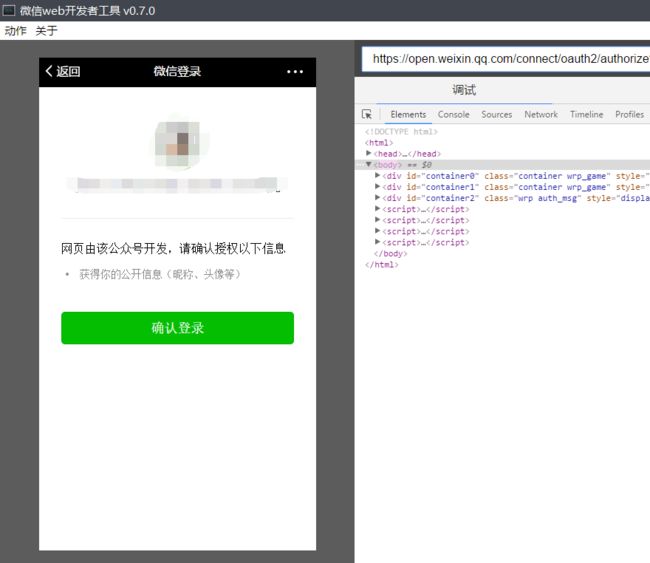Click the app icon in title bar
Viewport: 650px width, 563px height.
click(x=8, y=10)
